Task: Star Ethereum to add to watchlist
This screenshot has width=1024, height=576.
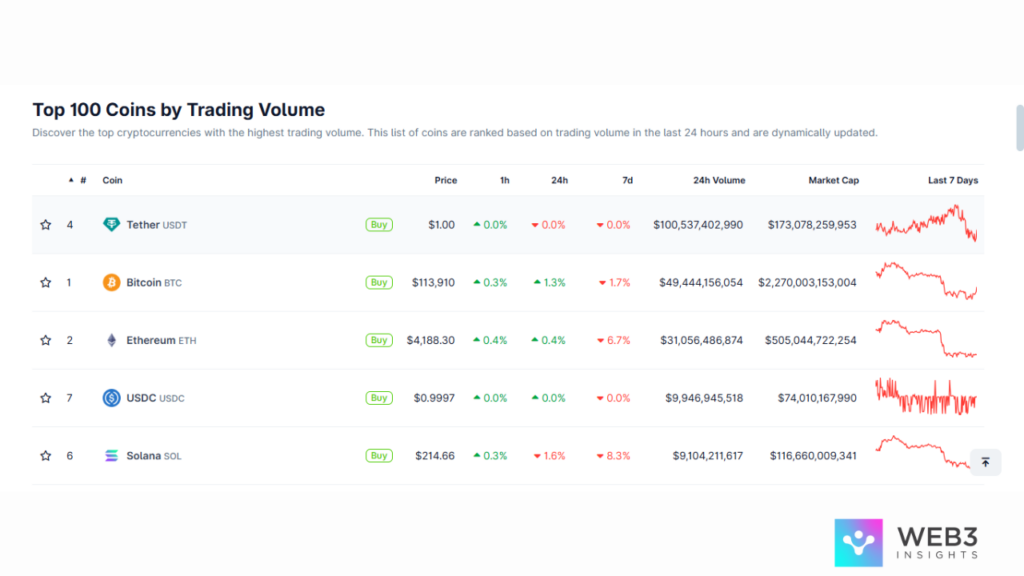Action: point(46,340)
